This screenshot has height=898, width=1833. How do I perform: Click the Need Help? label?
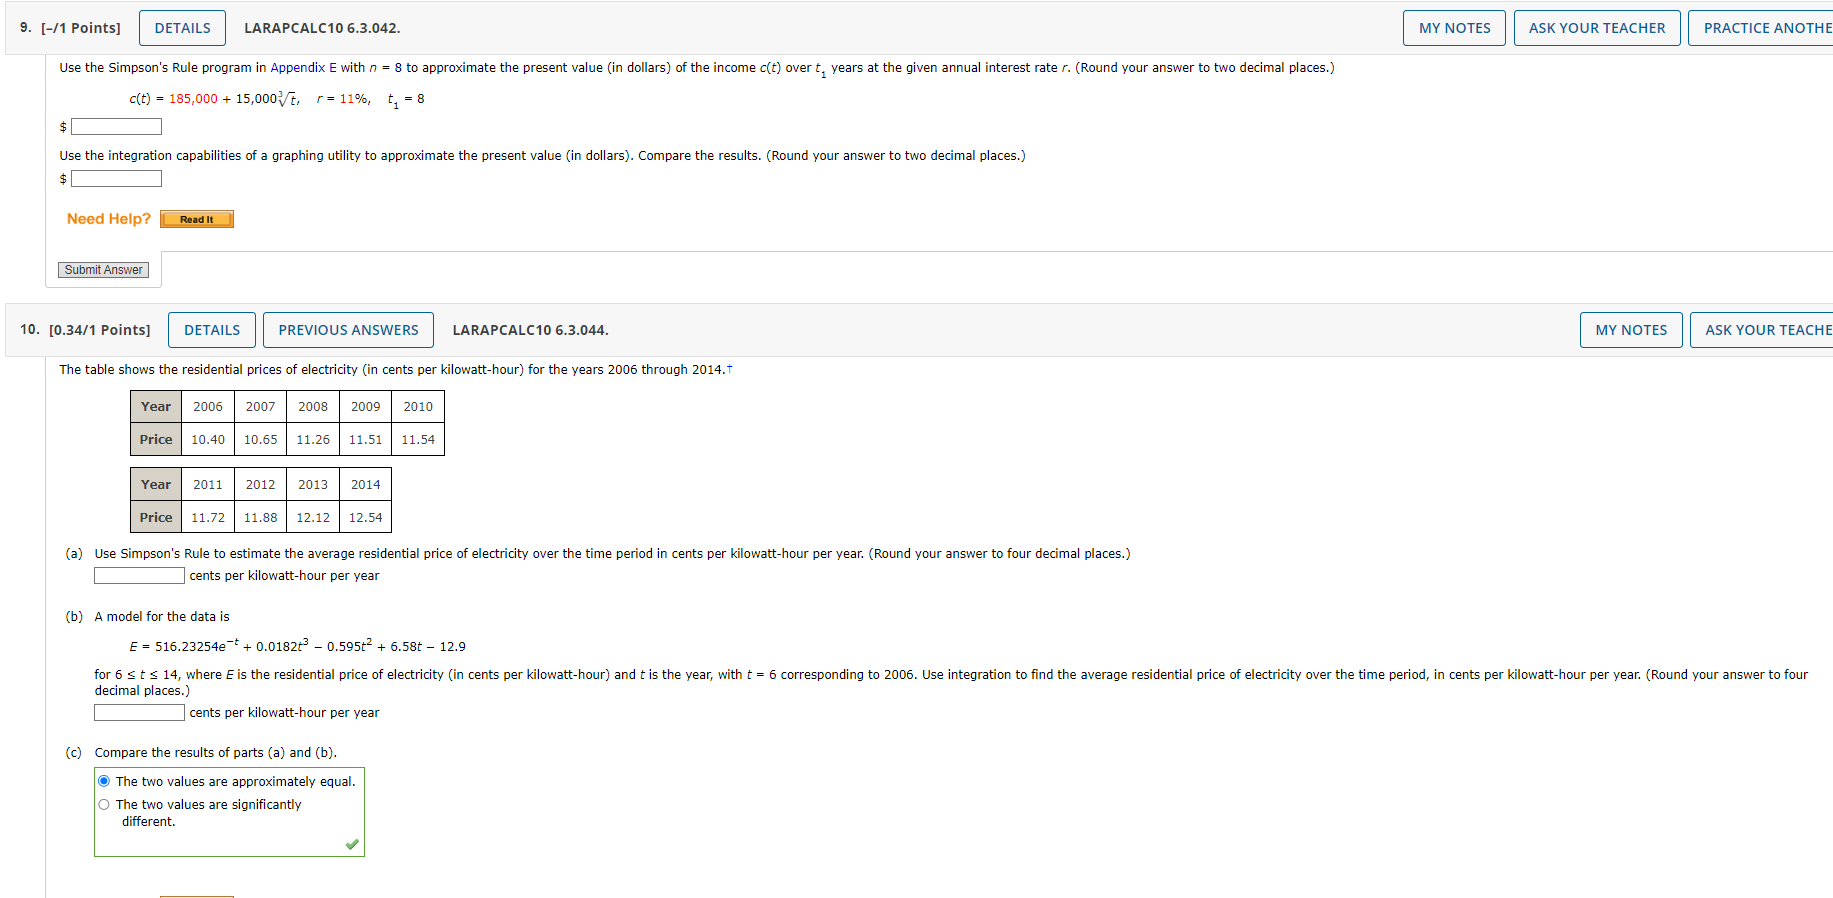click(x=108, y=218)
